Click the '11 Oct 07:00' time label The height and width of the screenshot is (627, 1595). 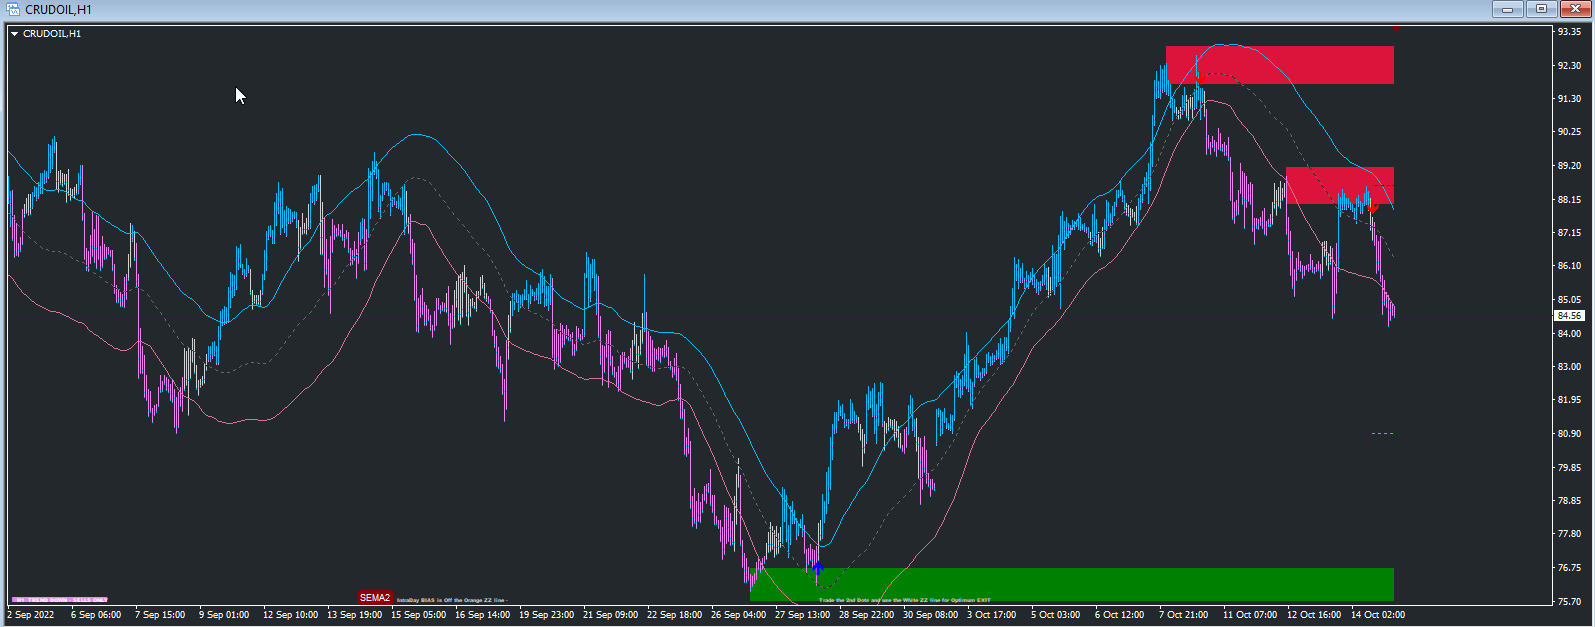(1251, 615)
